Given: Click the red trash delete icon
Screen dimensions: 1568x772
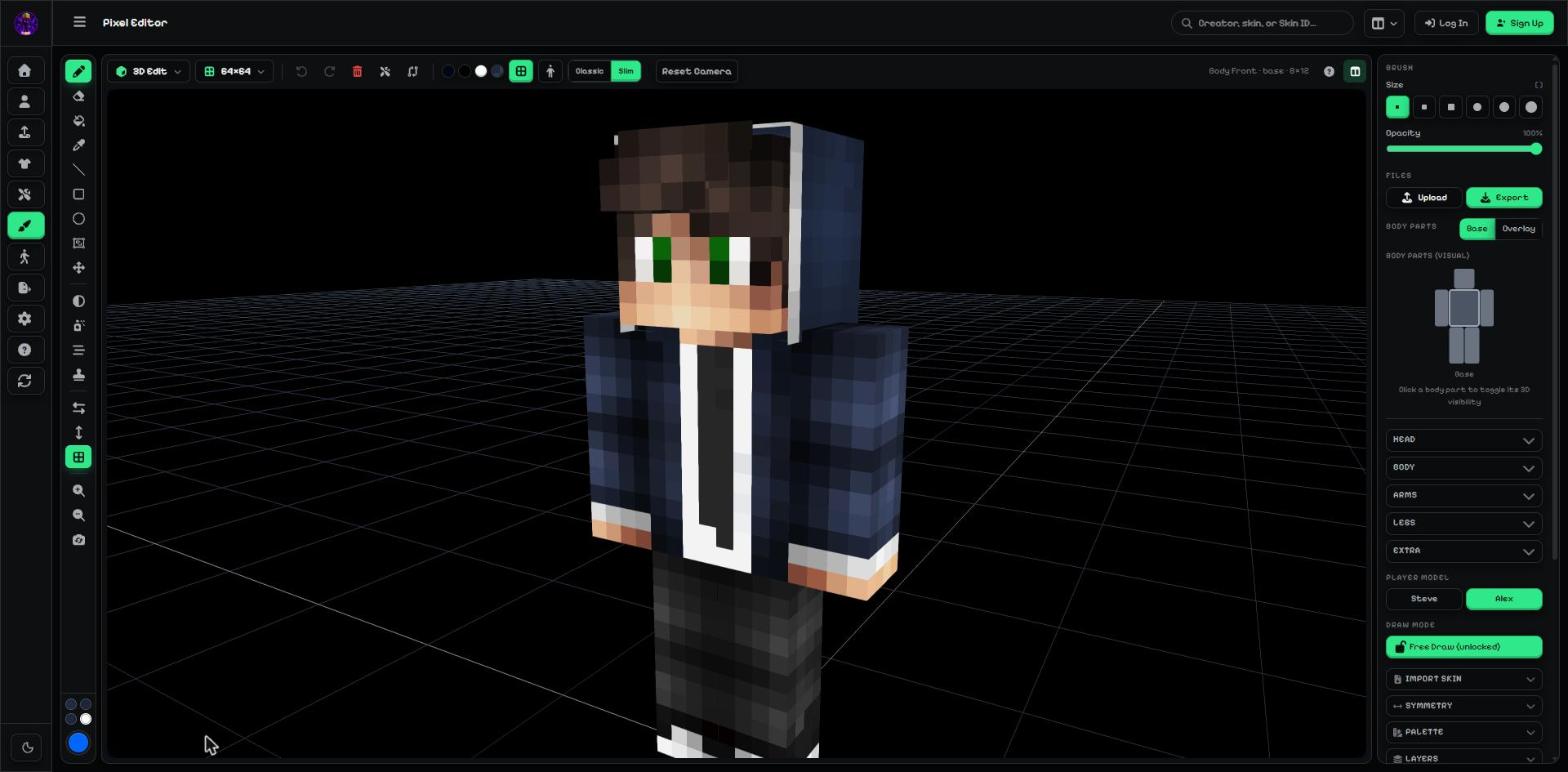Looking at the screenshot, I should [357, 71].
